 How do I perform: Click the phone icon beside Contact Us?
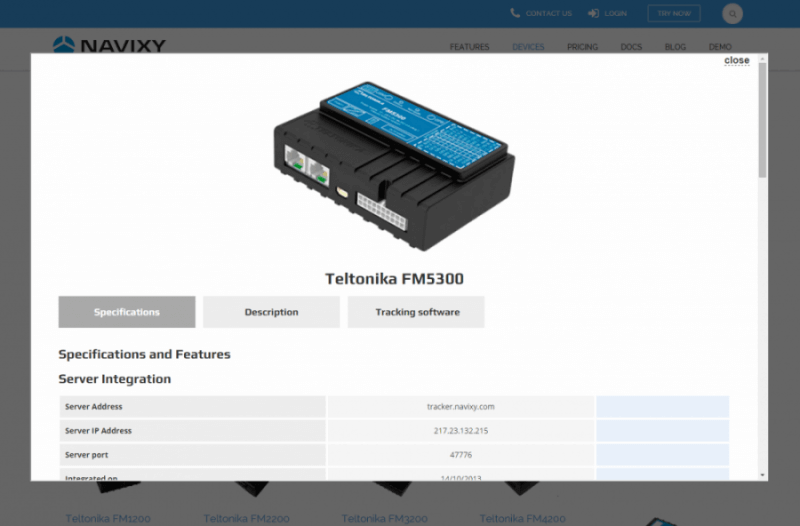click(x=515, y=13)
